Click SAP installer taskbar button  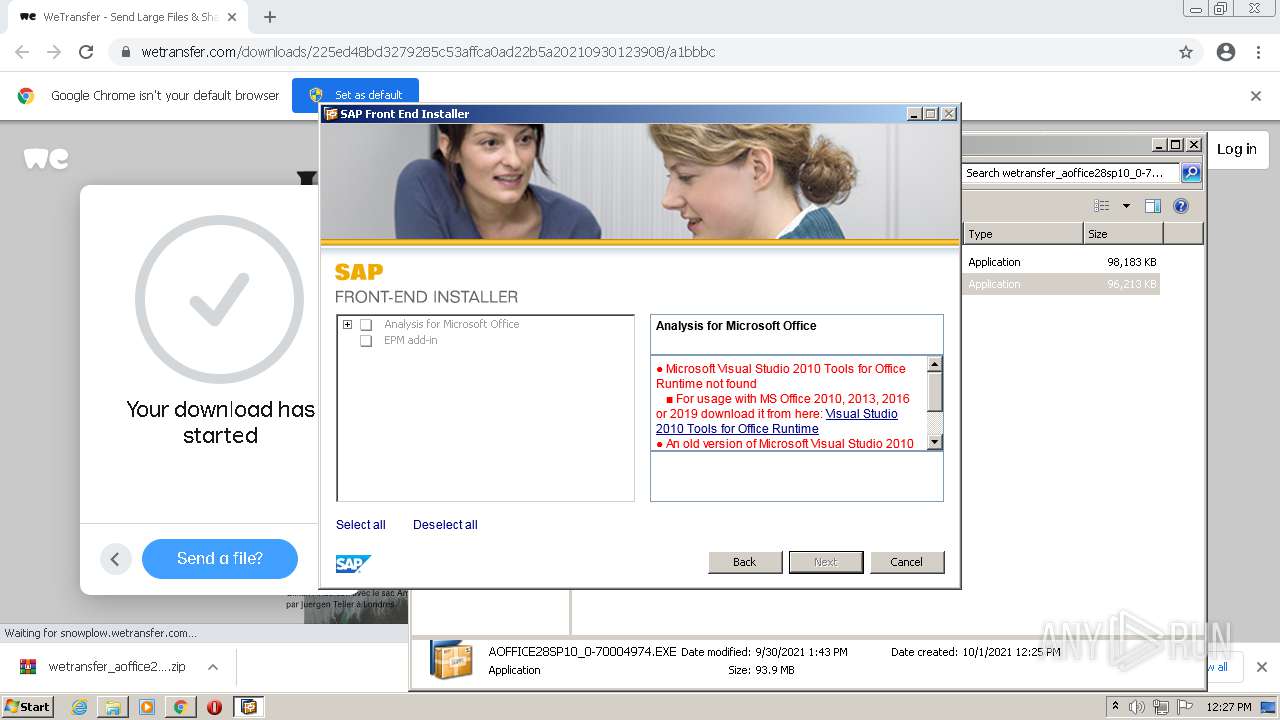249,707
